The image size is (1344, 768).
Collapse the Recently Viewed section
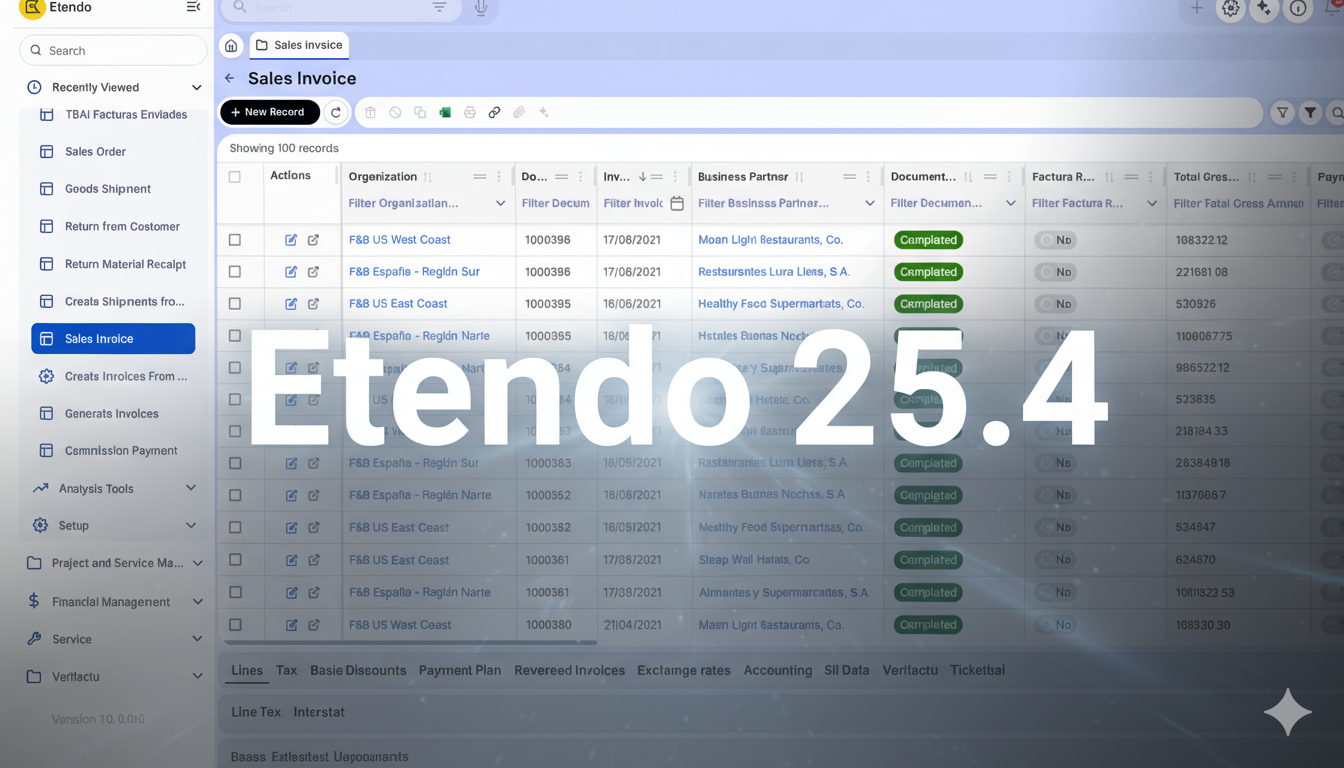tap(196, 88)
